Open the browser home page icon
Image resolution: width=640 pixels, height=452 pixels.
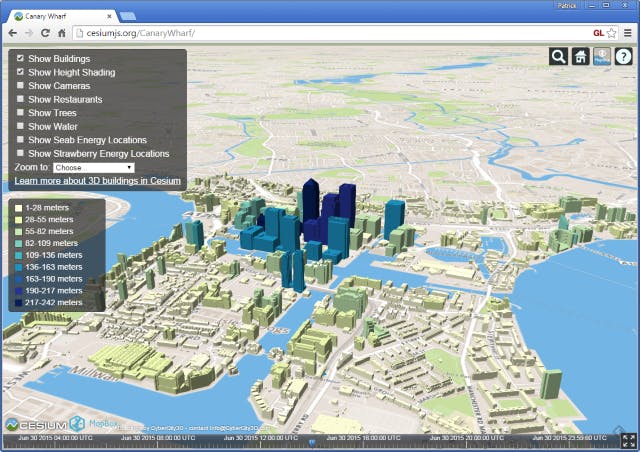62,33
